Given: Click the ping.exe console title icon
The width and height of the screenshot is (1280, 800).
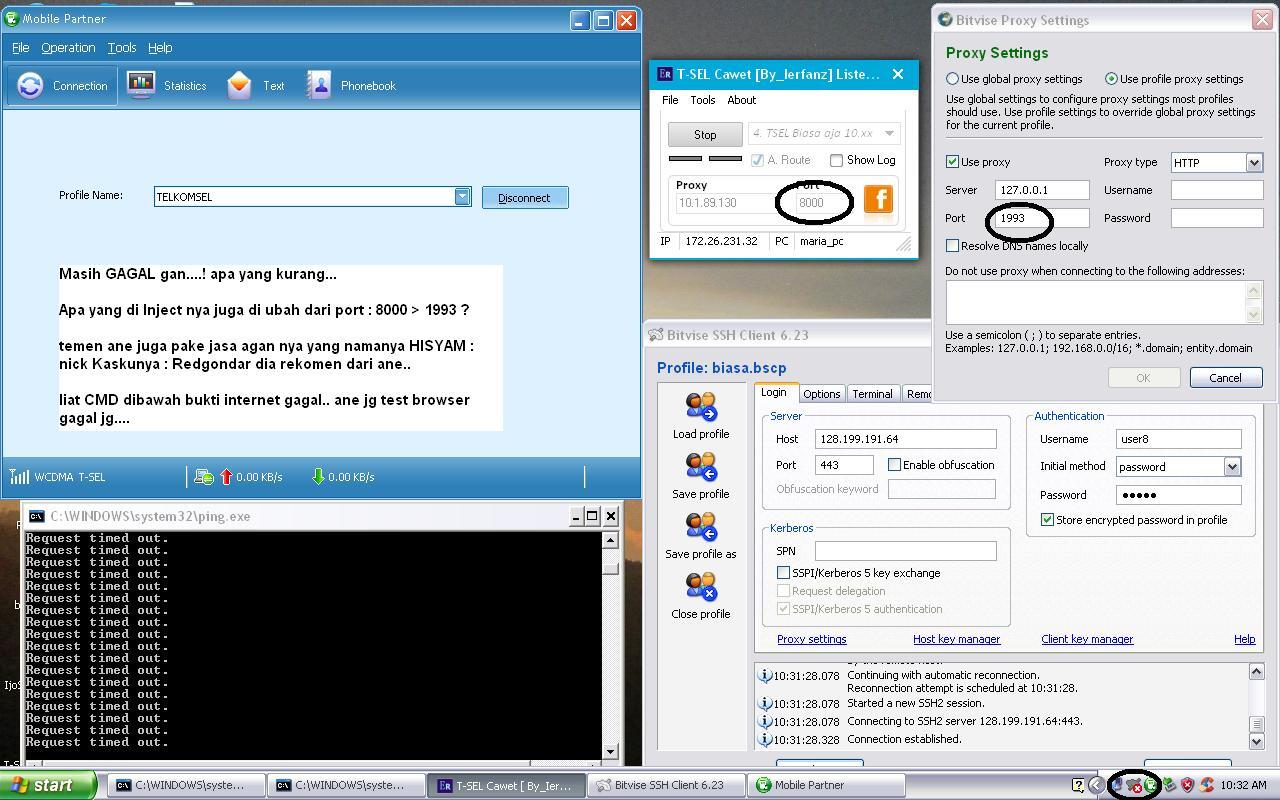Looking at the screenshot, I should (x=36, y=516).
